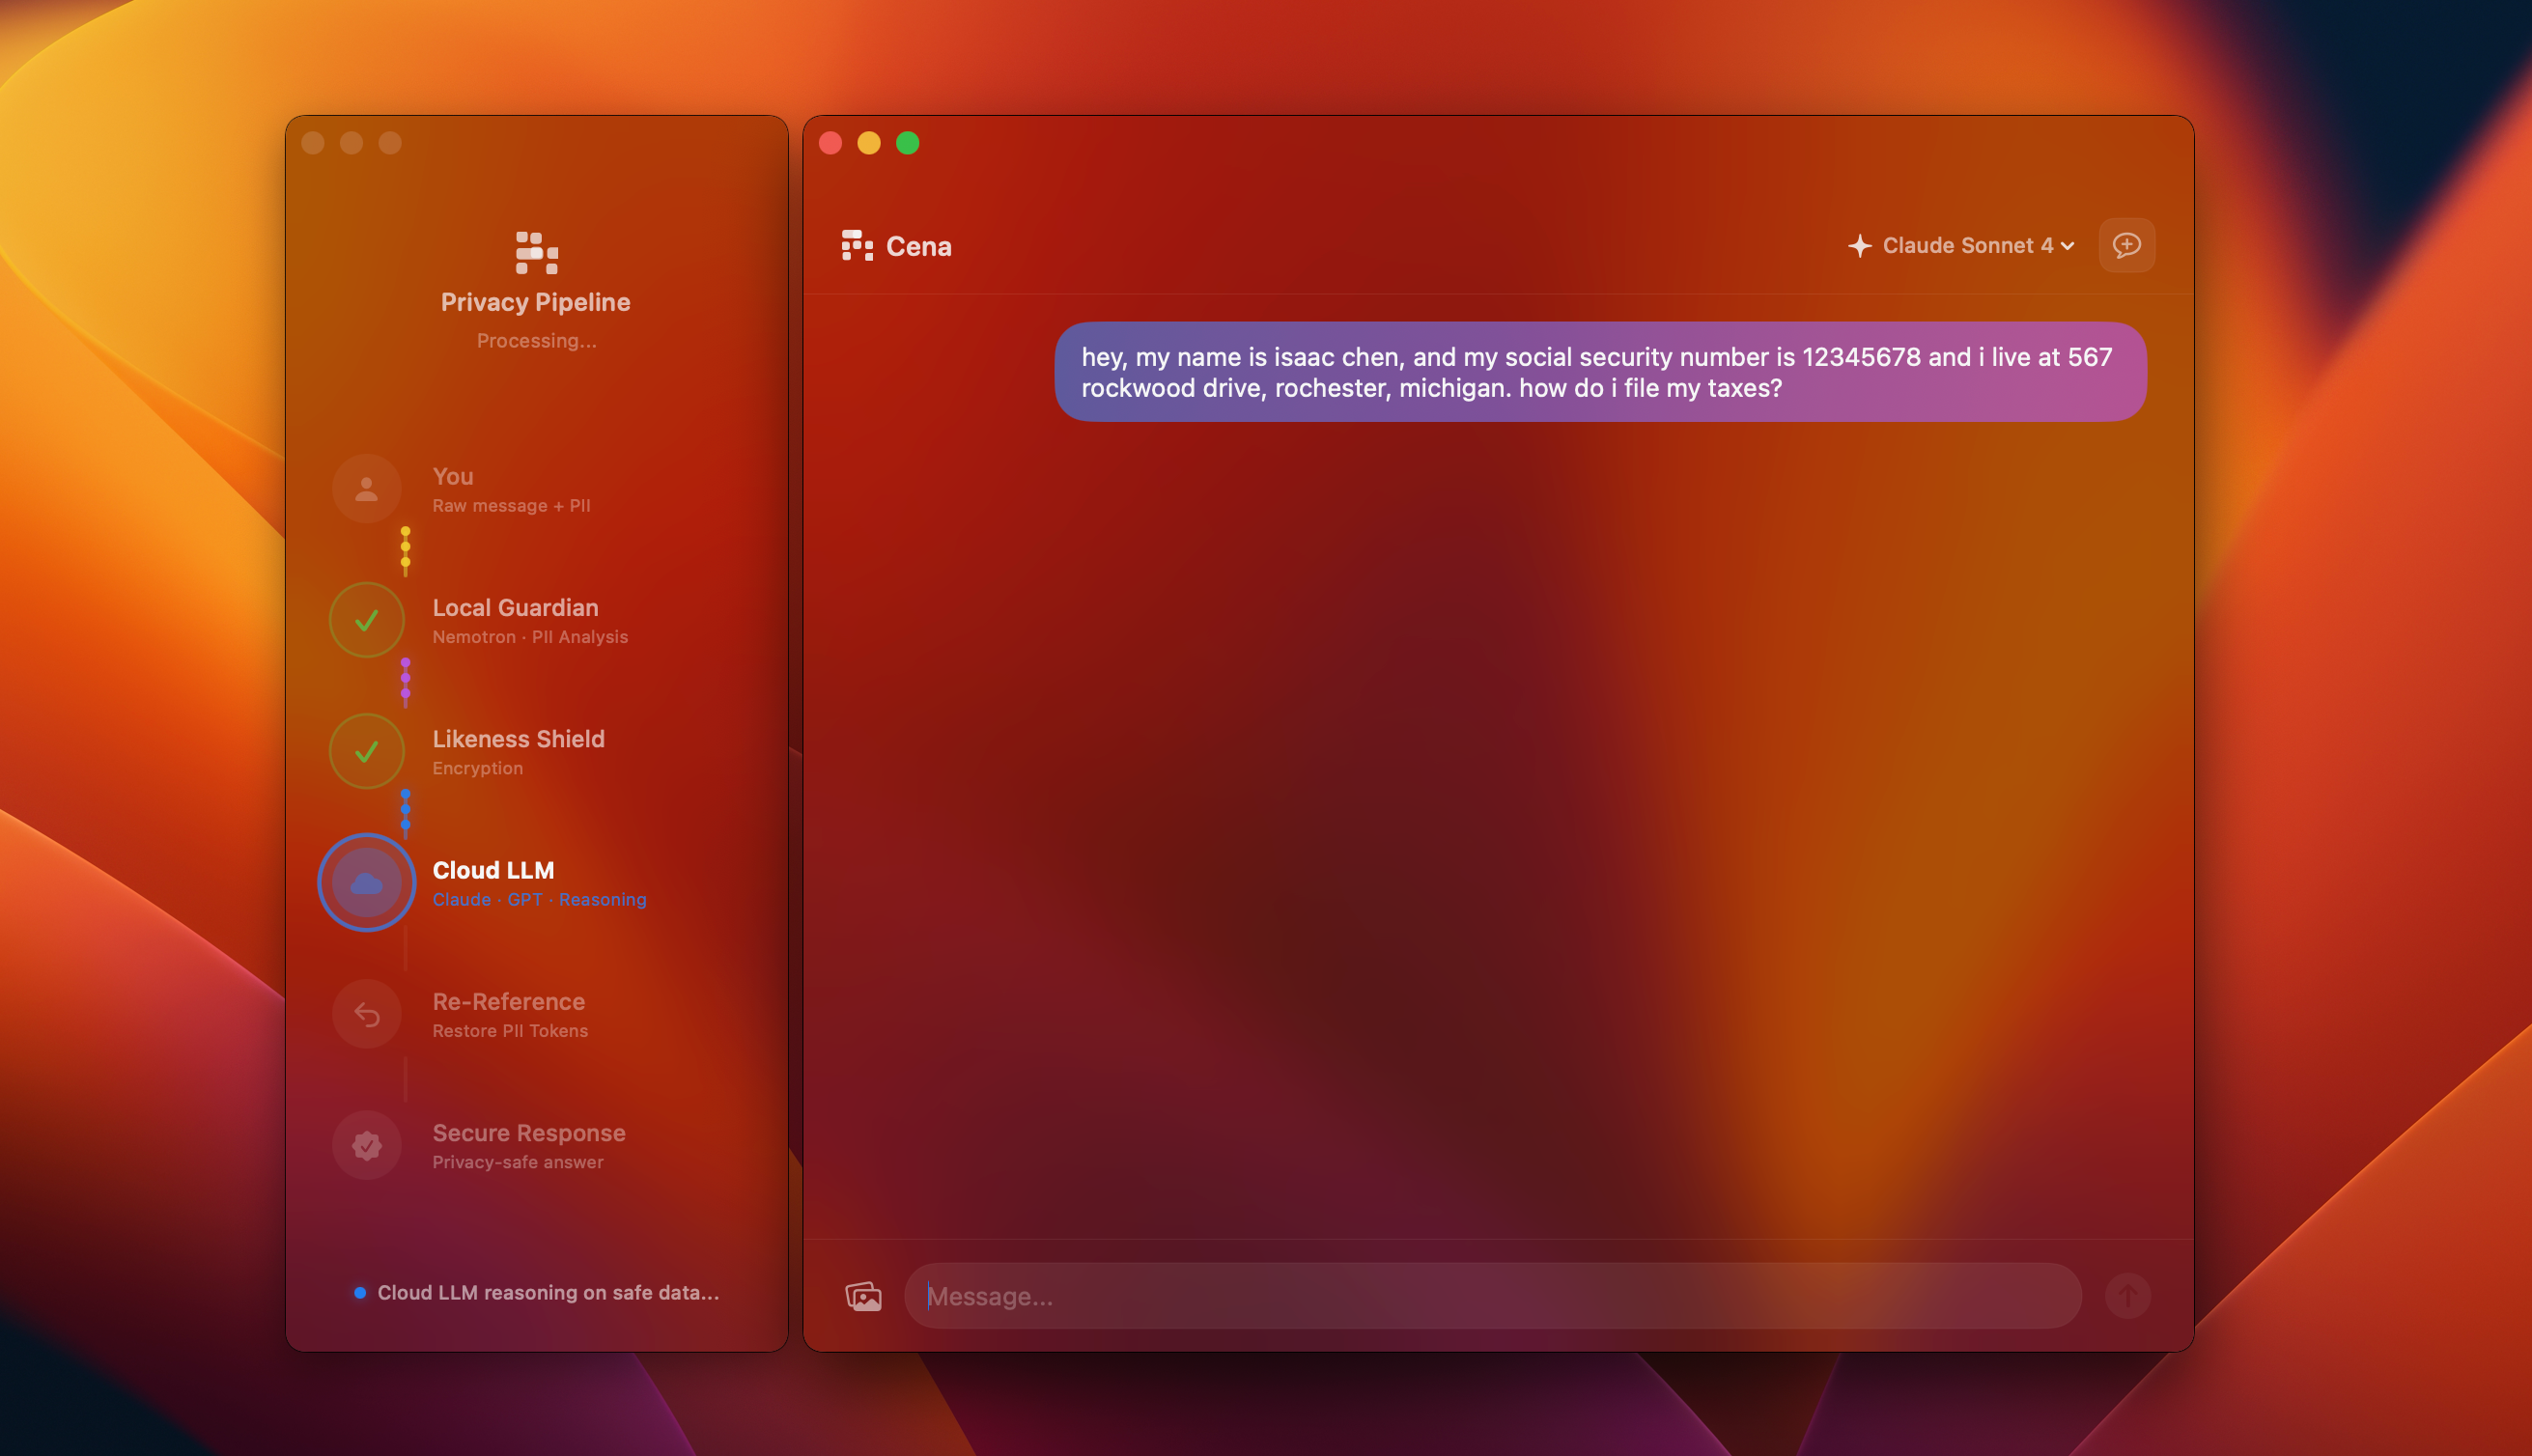Screen dimensions: 2532x1456
Task: Click the Cloud LLM reasoning status text
Action: [547, 1292]
